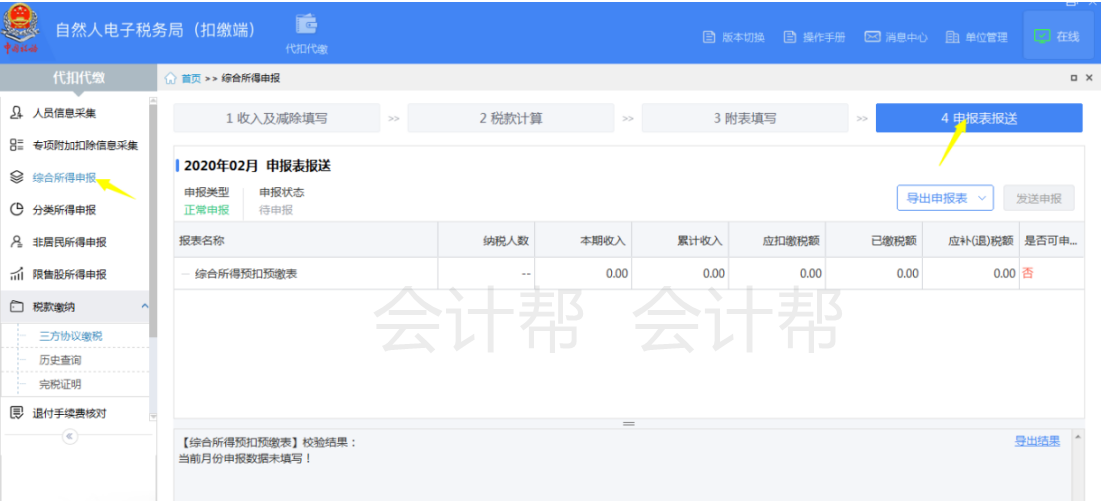Click the 发送申报 button
The width and height of the screenshot is (1101, 501).
[1038, 198]
